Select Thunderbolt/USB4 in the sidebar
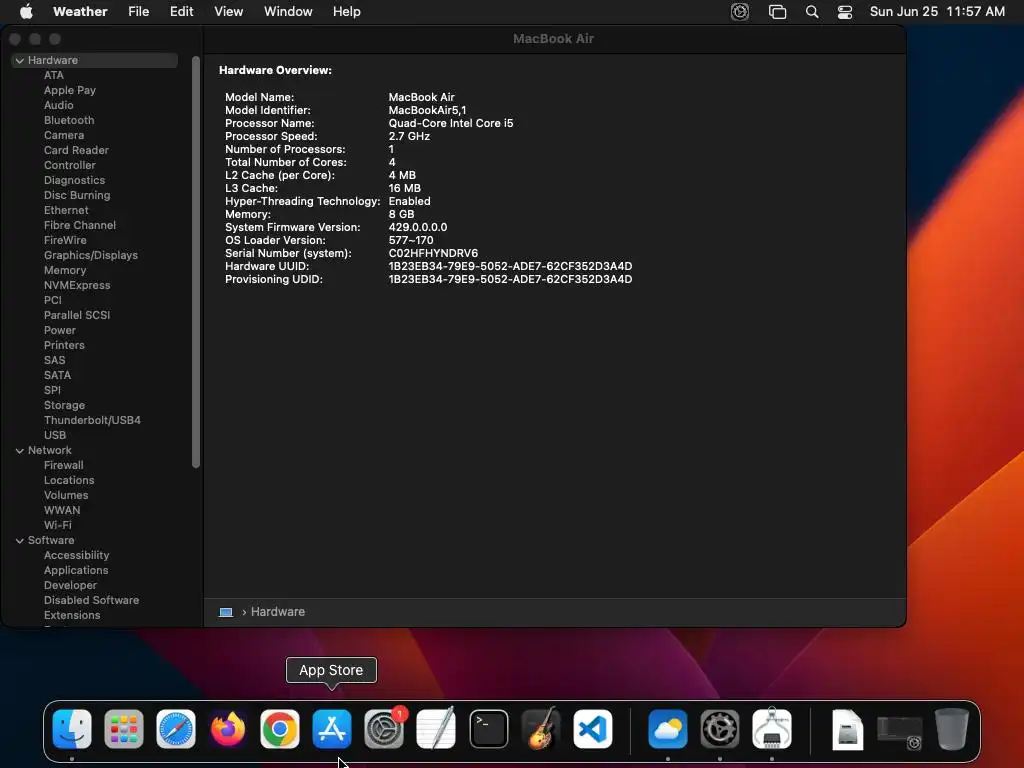The width and height of the screenshot is (1024, 768). (92, 421)
